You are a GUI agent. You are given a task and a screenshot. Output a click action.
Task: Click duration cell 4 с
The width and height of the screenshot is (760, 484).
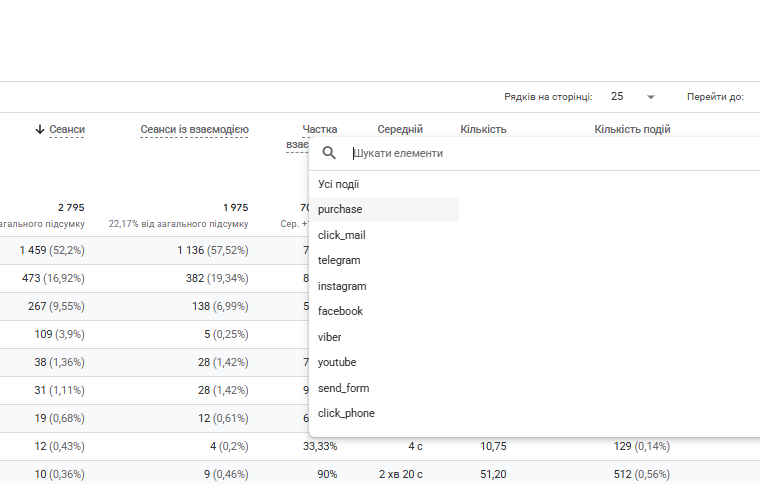click(x=415, y=446)
